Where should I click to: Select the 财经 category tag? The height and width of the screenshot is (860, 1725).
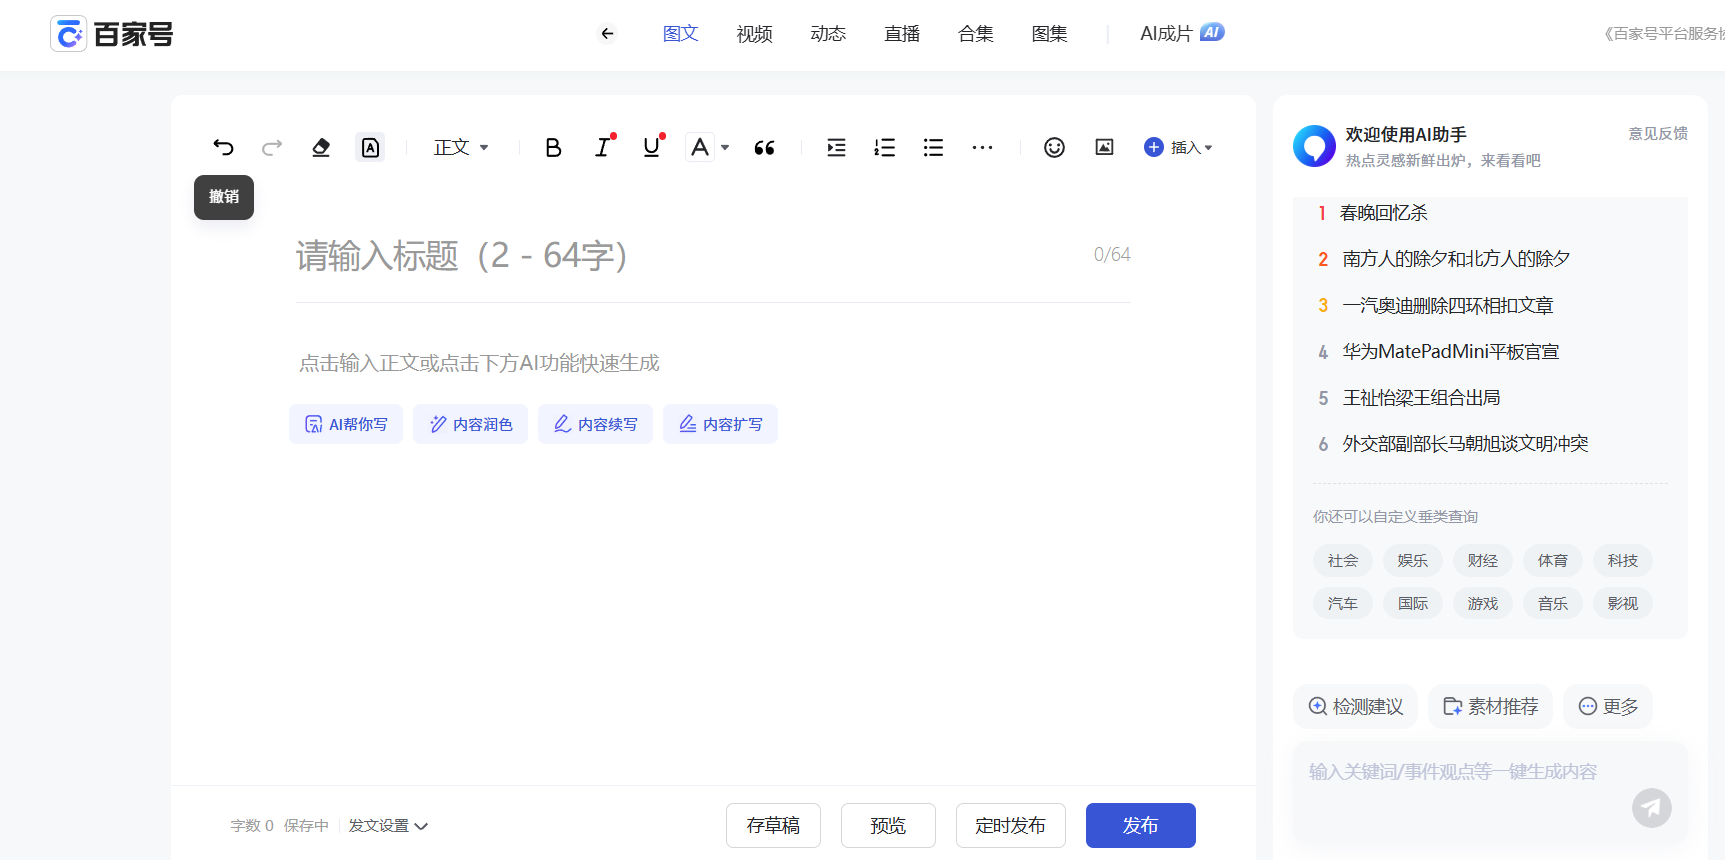1483,561
